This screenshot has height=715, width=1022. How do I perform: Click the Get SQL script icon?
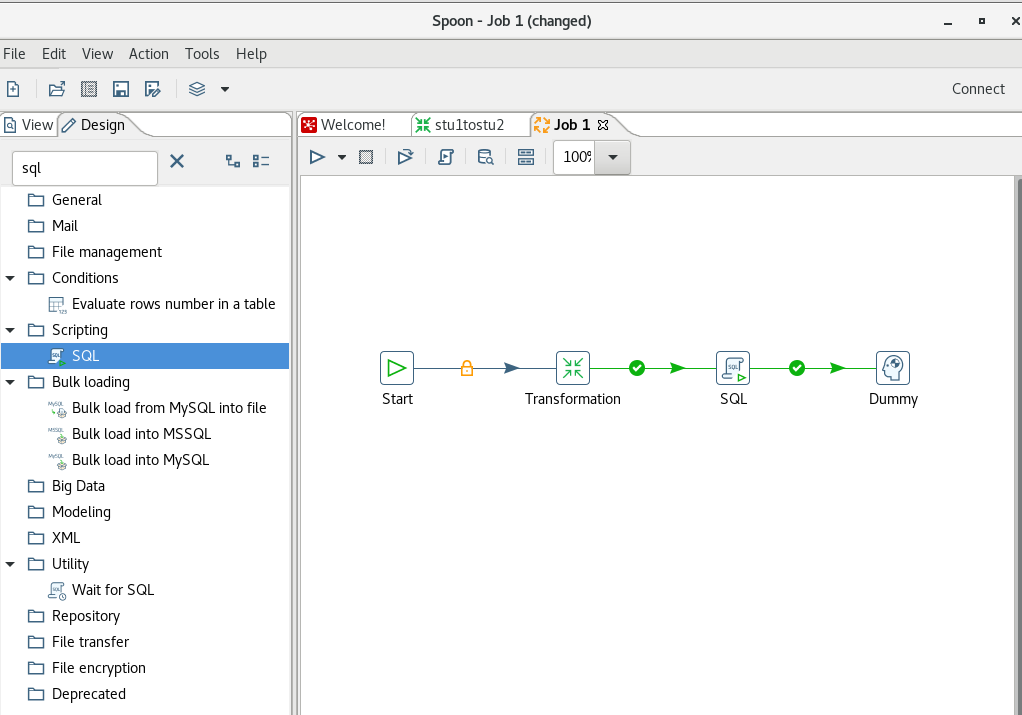(x=446, y=157)
